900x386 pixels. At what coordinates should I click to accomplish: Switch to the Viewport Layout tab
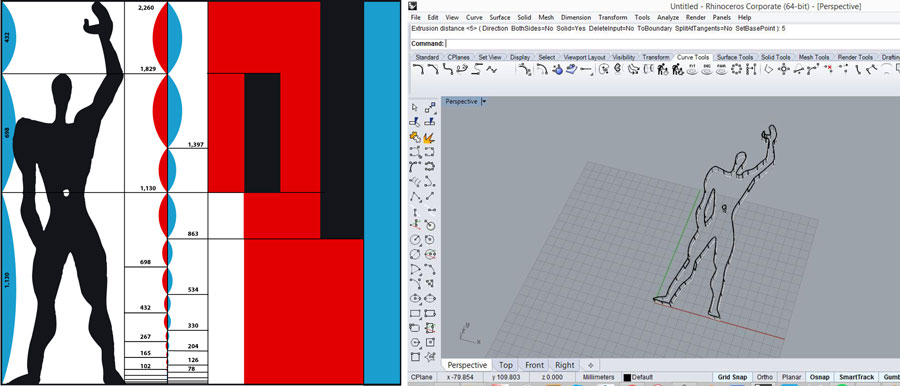[583, 57]
